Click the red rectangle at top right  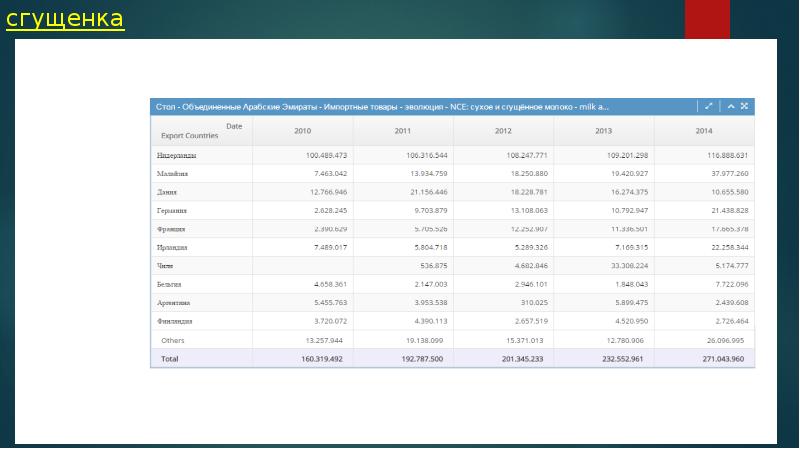point(707,19)
